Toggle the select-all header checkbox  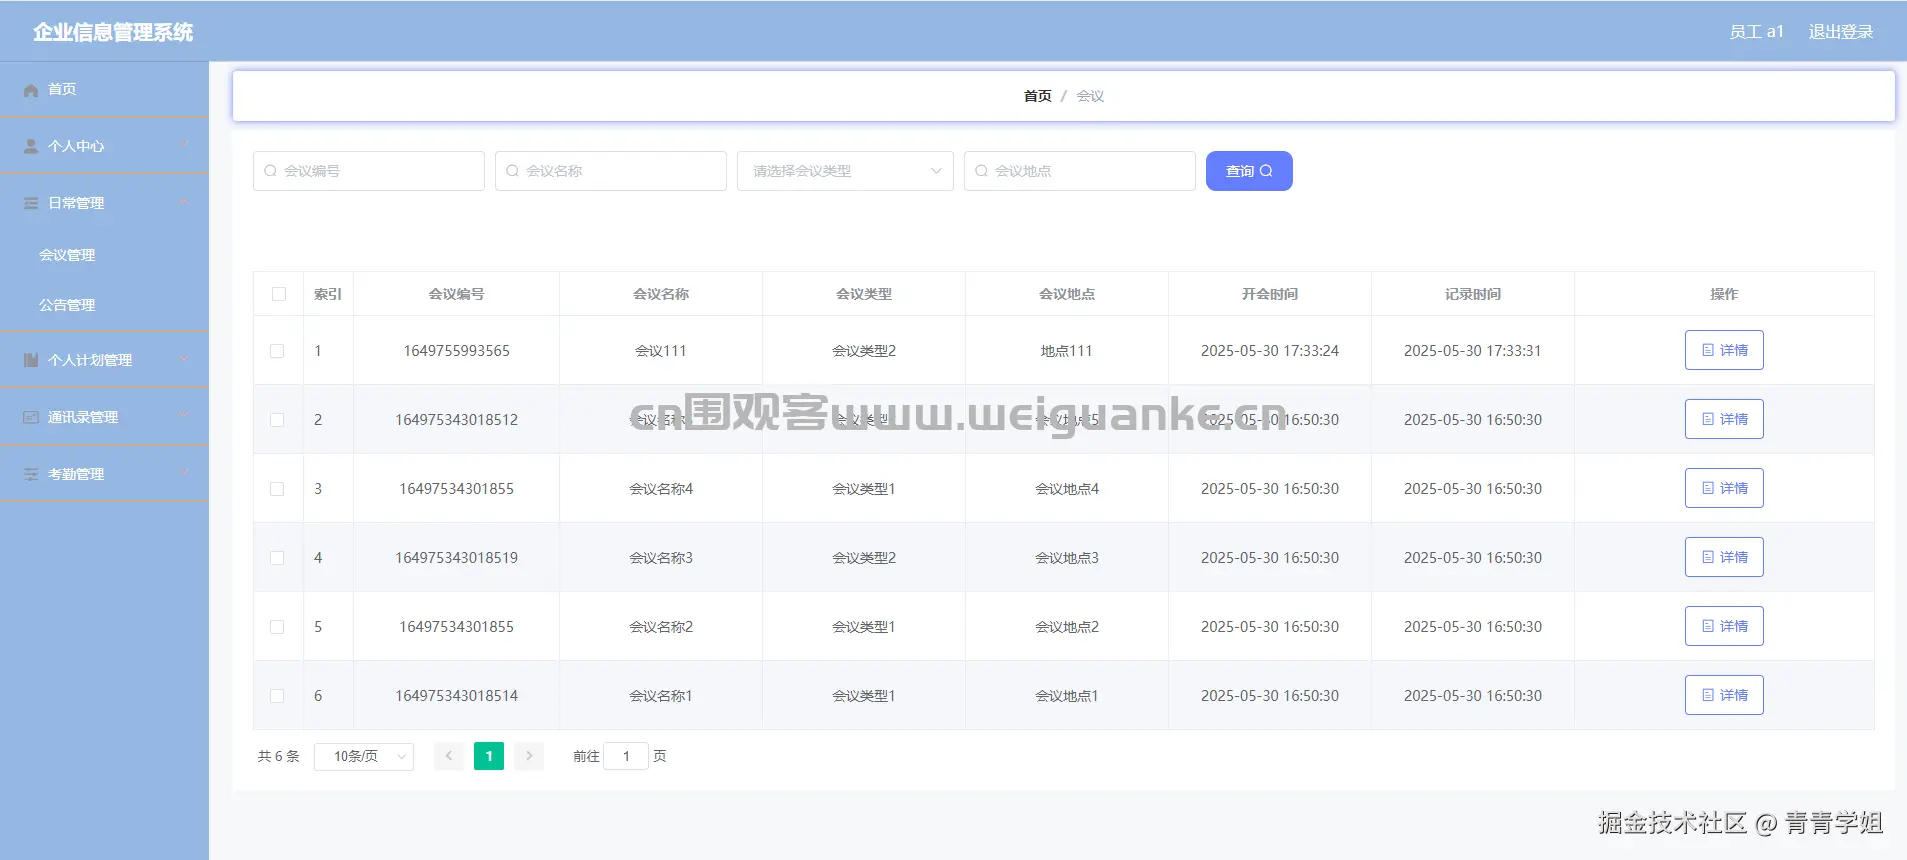(279, 294)
